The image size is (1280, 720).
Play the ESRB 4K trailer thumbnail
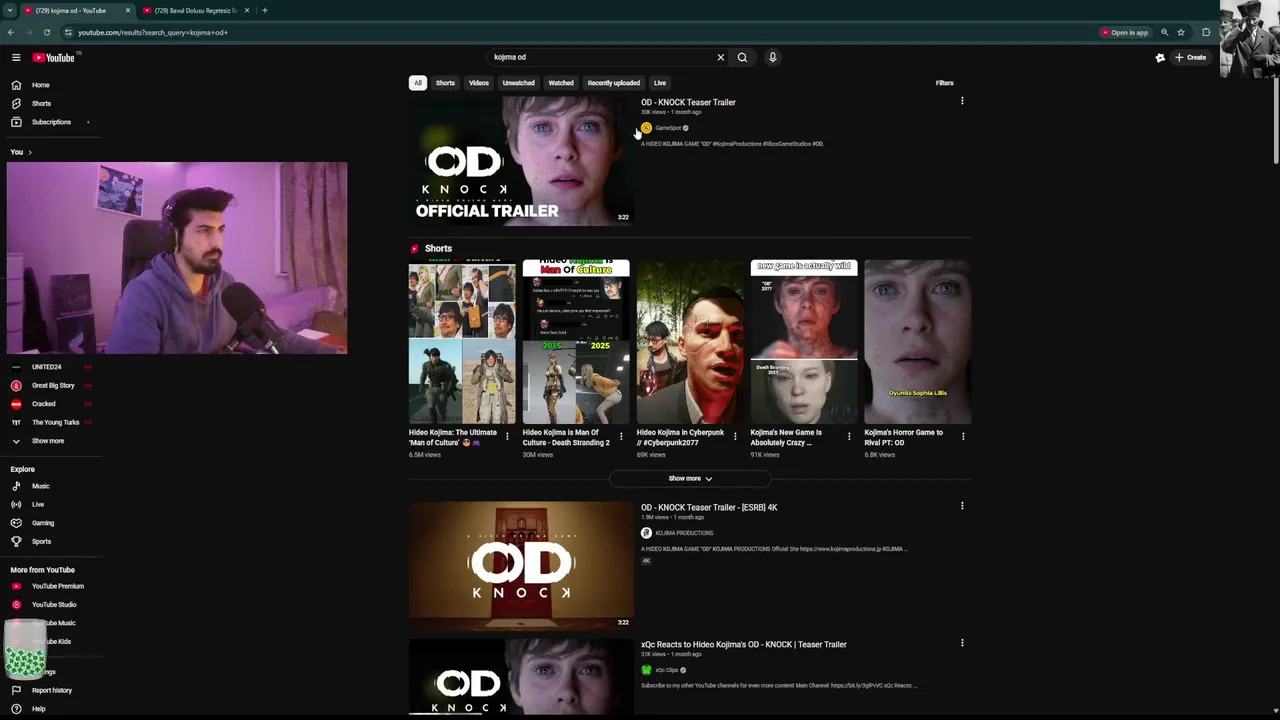520,564
